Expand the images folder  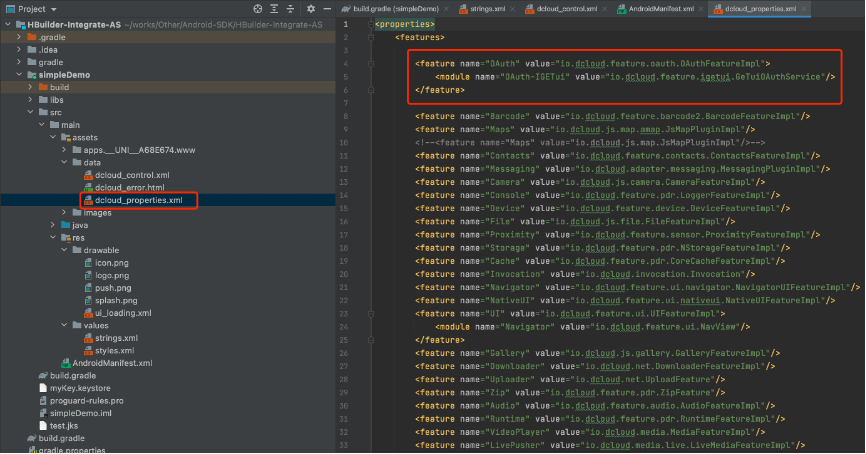click(64, 213)
